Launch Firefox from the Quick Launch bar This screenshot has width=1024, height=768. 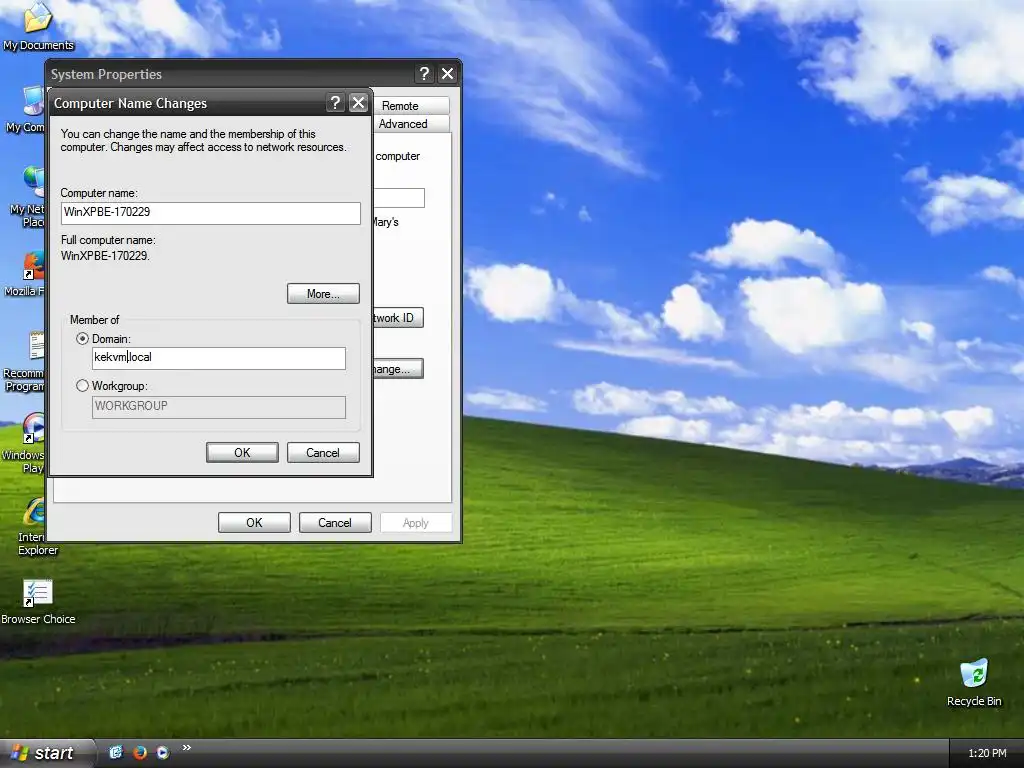click(x=140, y=752)
